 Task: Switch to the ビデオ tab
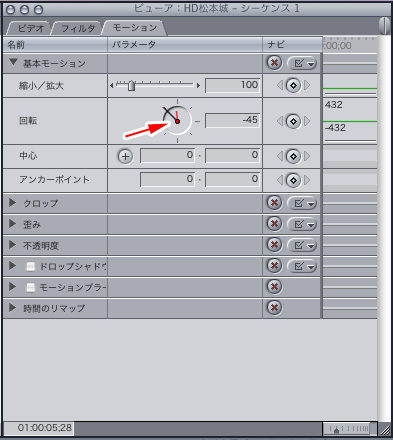30,28
